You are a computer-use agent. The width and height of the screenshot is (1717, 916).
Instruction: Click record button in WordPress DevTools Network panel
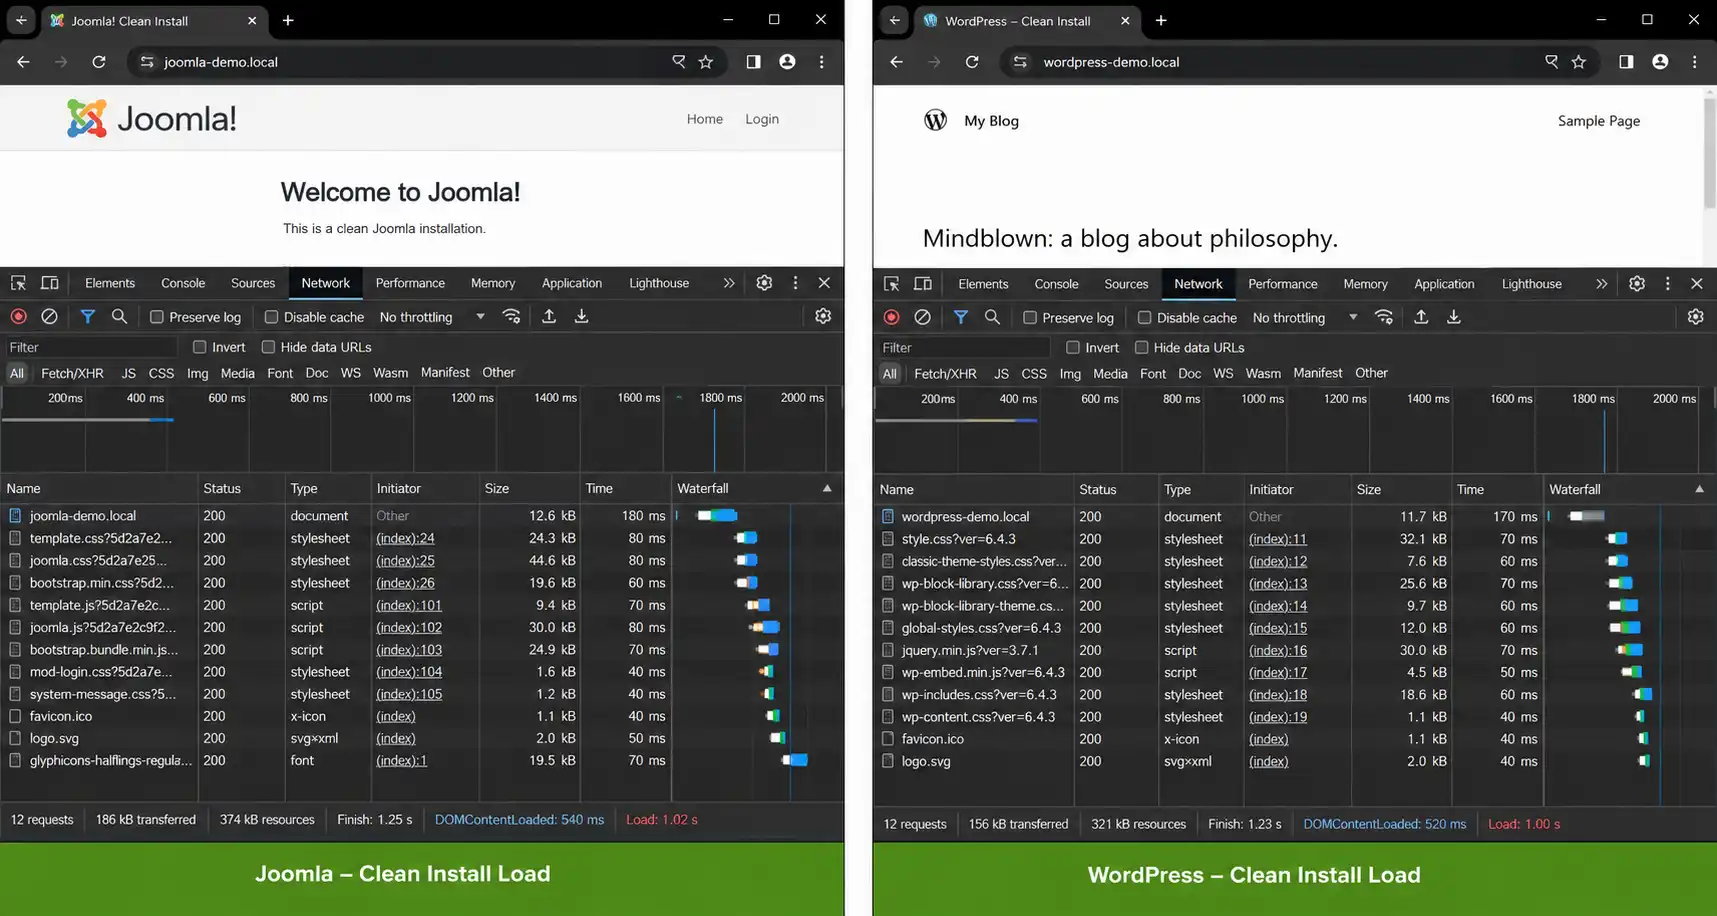point(891,318)
